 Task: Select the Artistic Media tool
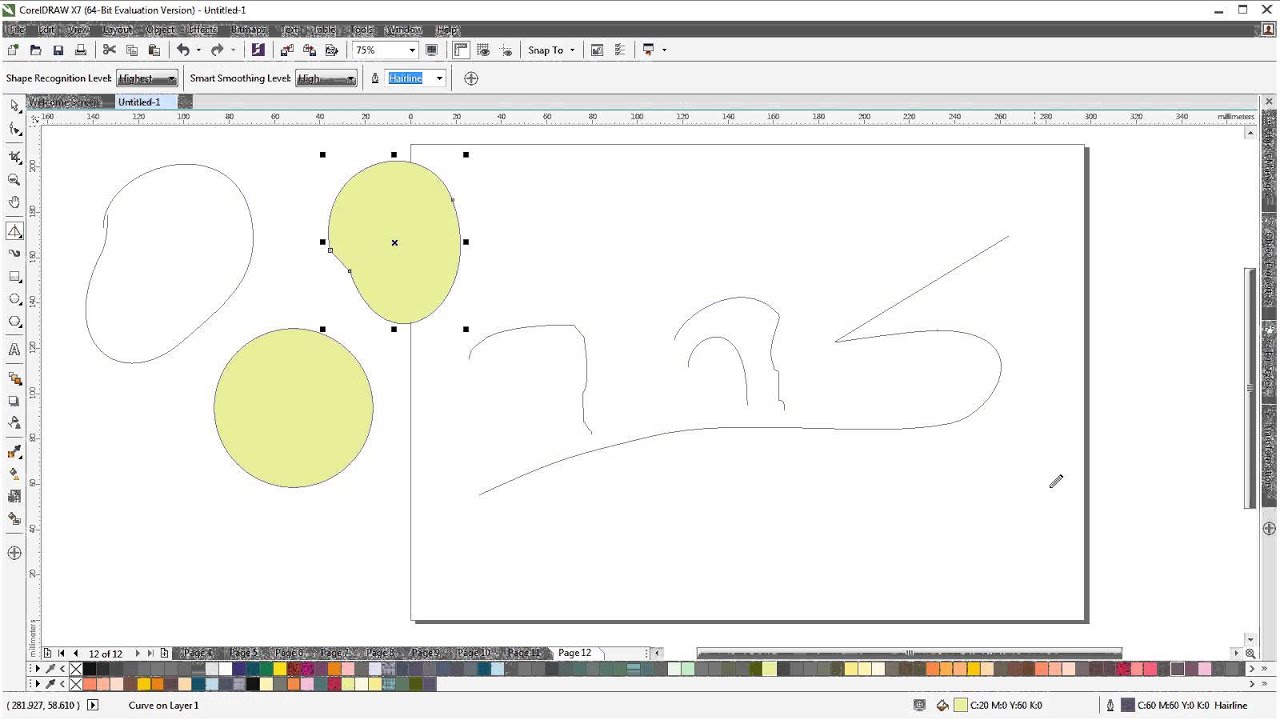14,254
